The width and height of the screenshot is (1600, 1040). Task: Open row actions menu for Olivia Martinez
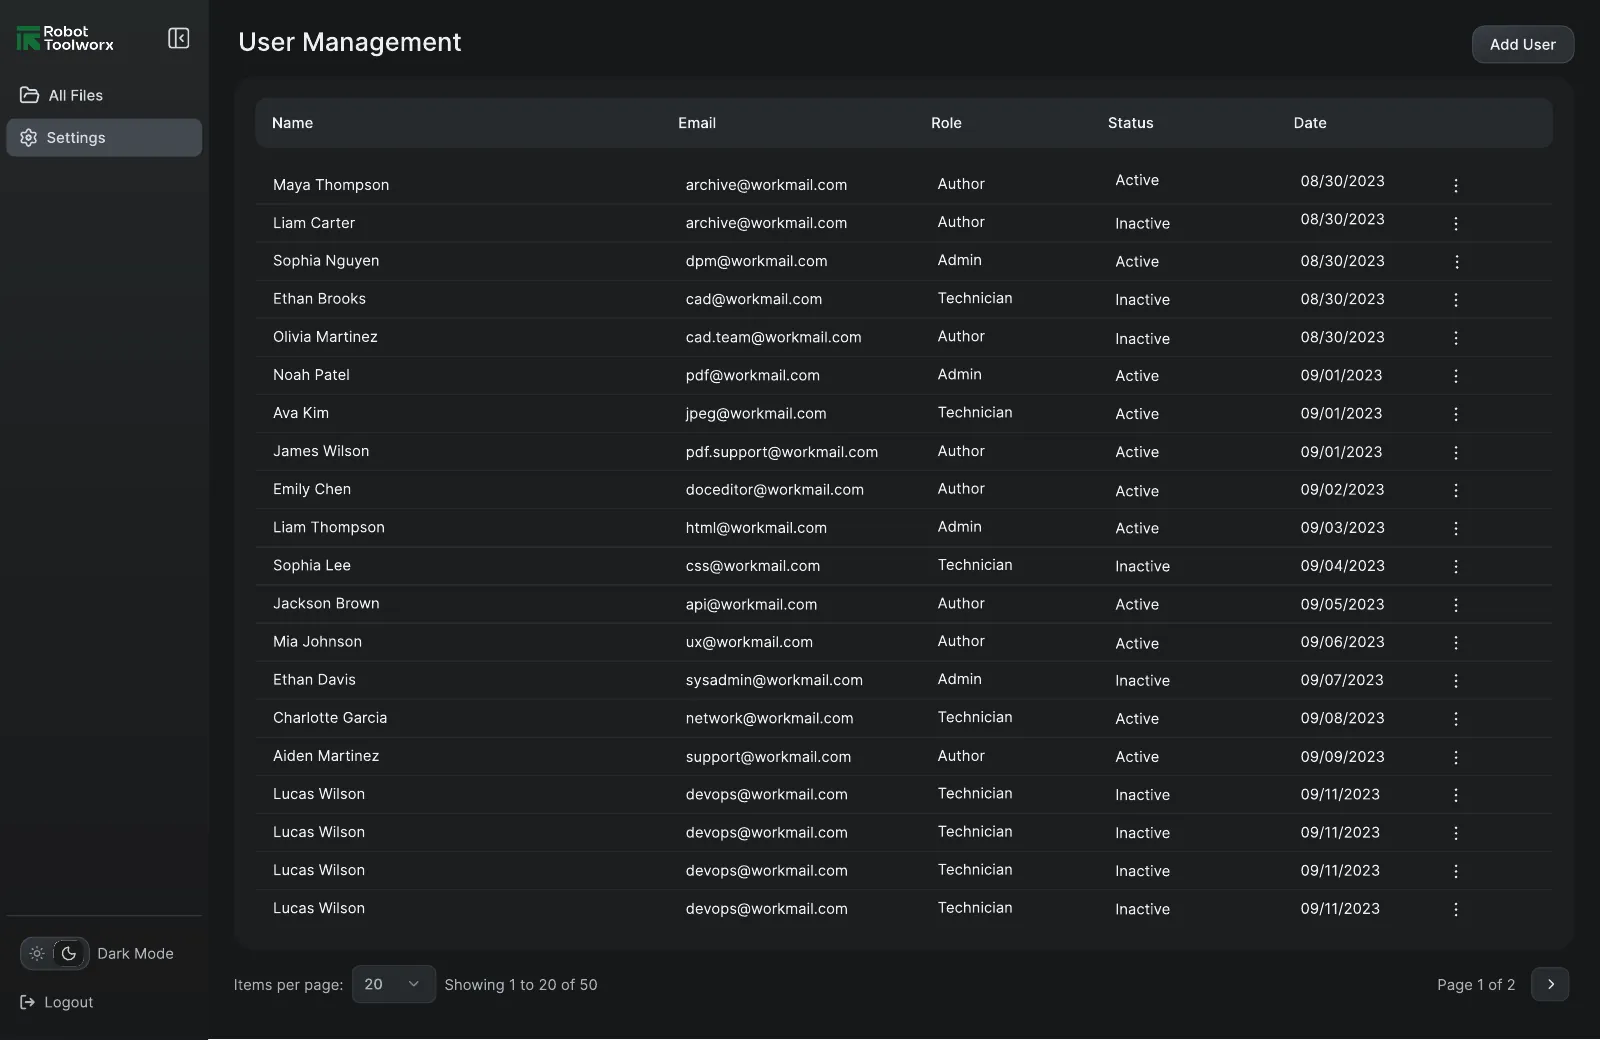tap(1456, 338)
